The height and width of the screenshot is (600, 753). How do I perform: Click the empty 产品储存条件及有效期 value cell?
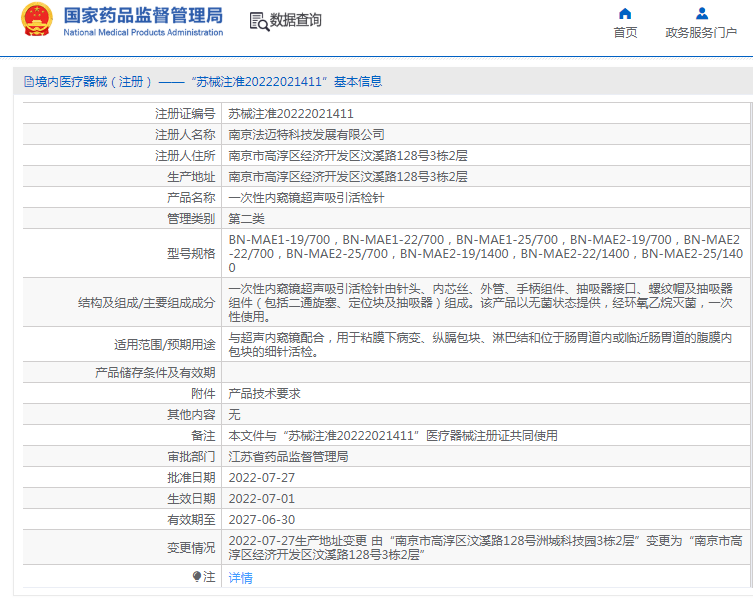[486, 372]
